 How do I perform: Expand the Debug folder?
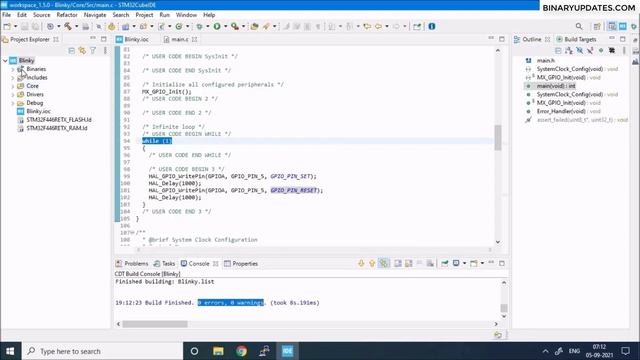click(13, 103)
